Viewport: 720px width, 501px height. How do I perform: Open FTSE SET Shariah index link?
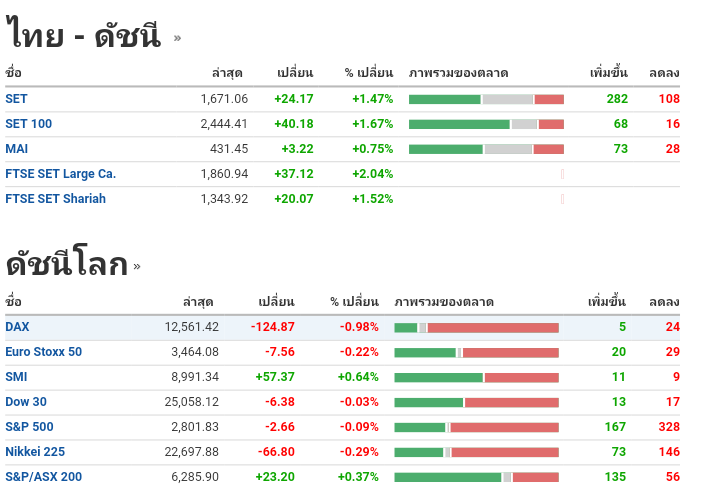pyautogui.click(x=55, y=199)
